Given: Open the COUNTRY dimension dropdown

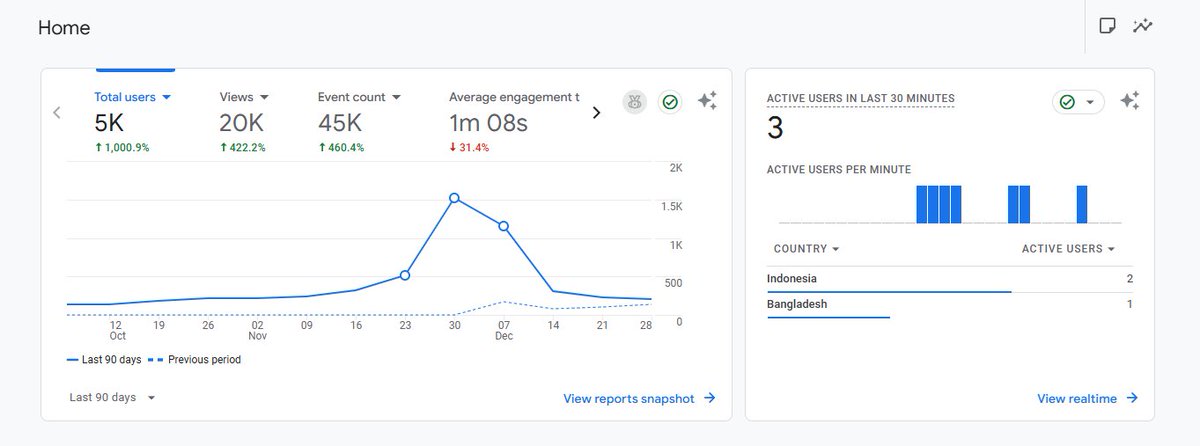Looking at the screenshot, I should [x=806, y=249].
